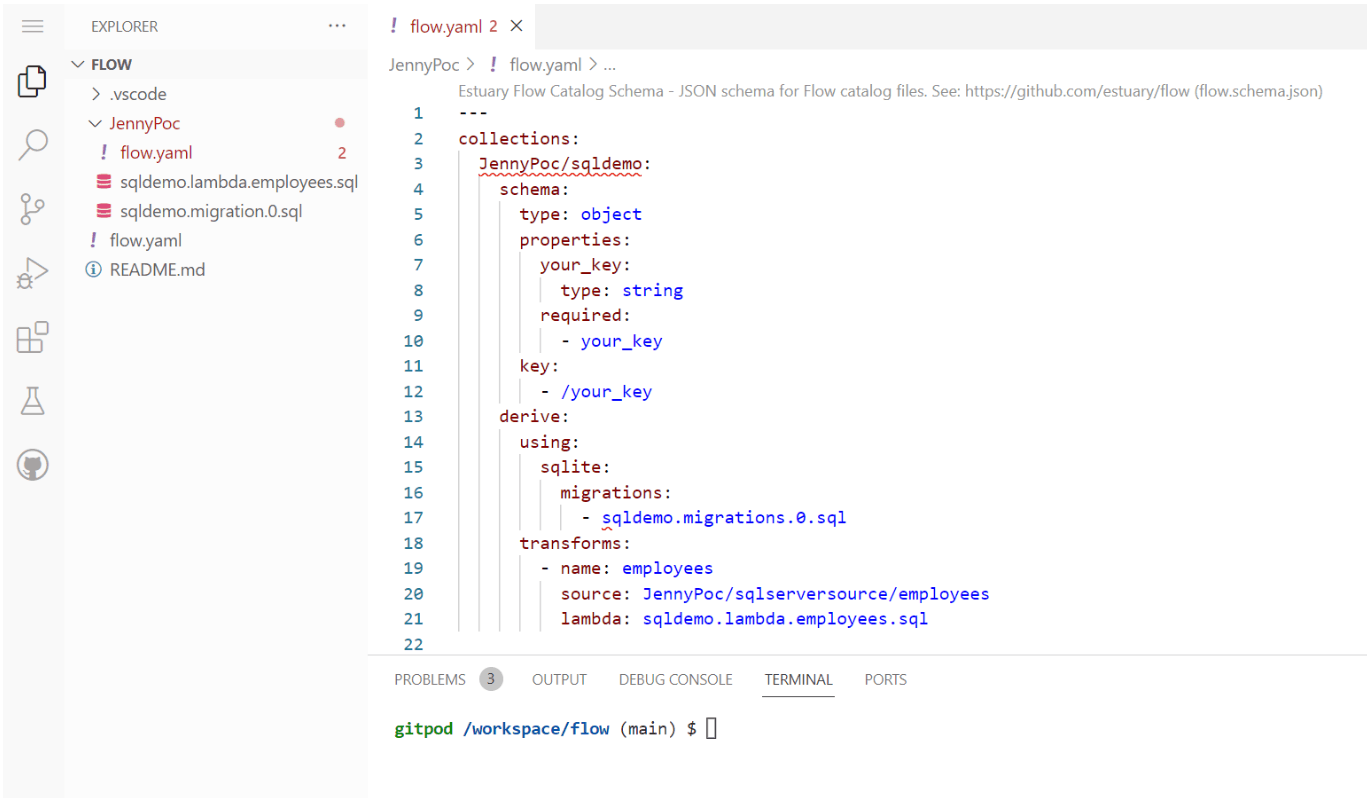Click the terminal prompt cursor
1372x806 pixels.
pyautogui.click(x=711, y=729)
